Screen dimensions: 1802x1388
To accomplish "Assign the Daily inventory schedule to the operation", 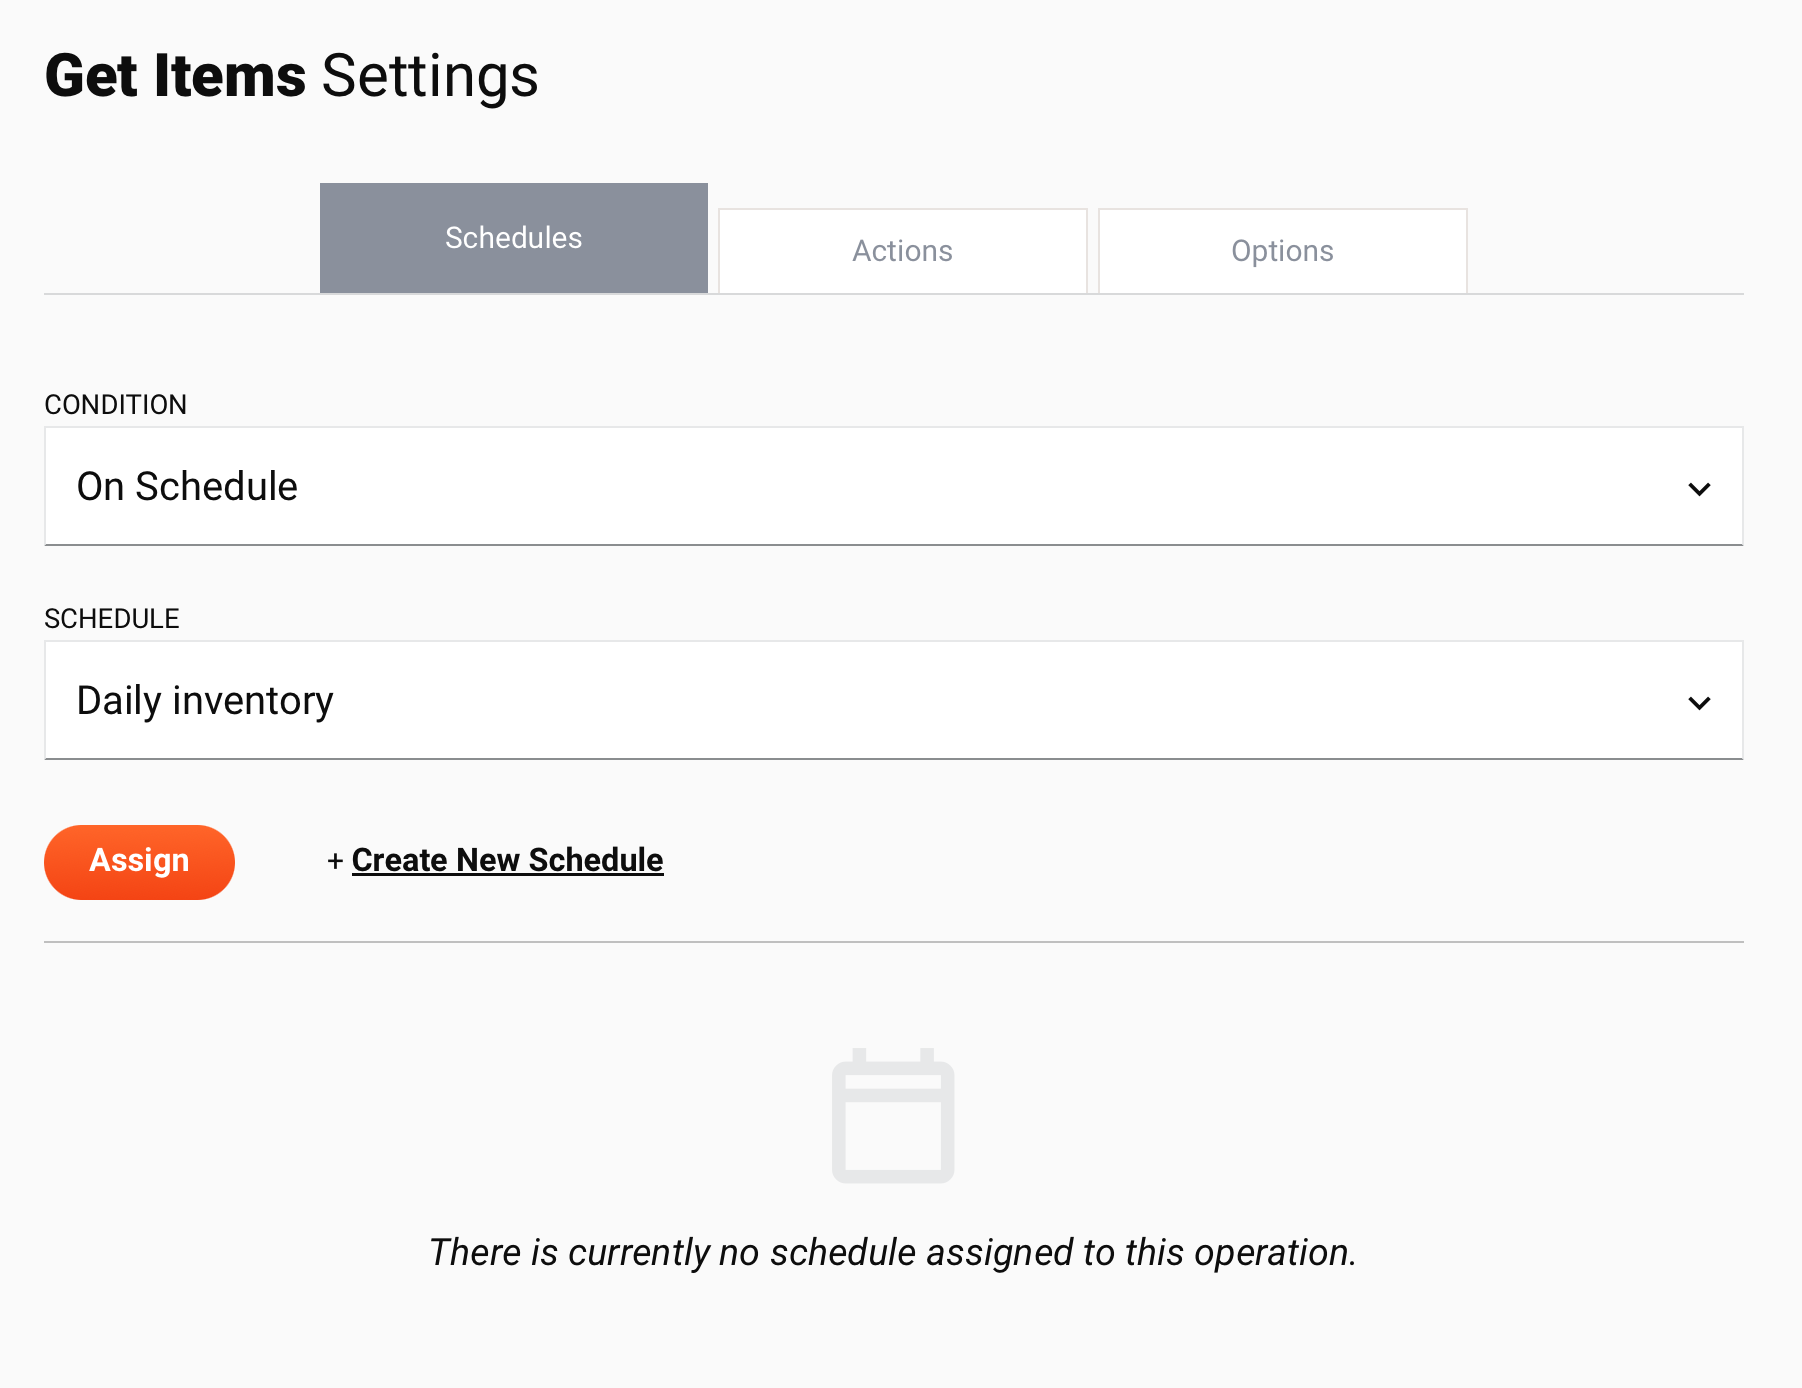I will click(x=139, y=861).
